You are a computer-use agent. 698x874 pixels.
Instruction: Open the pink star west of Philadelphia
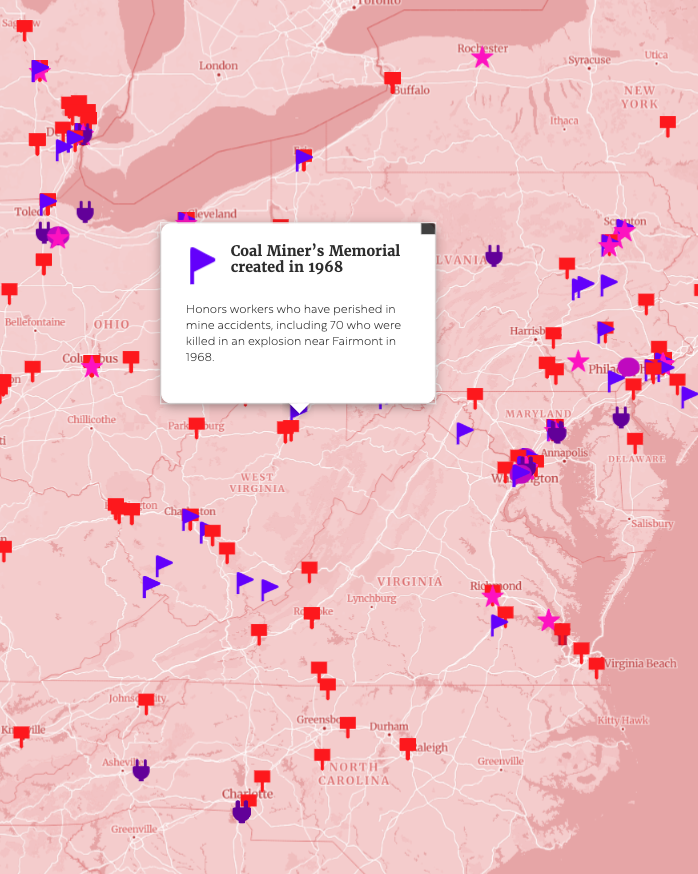click(578, 361)
